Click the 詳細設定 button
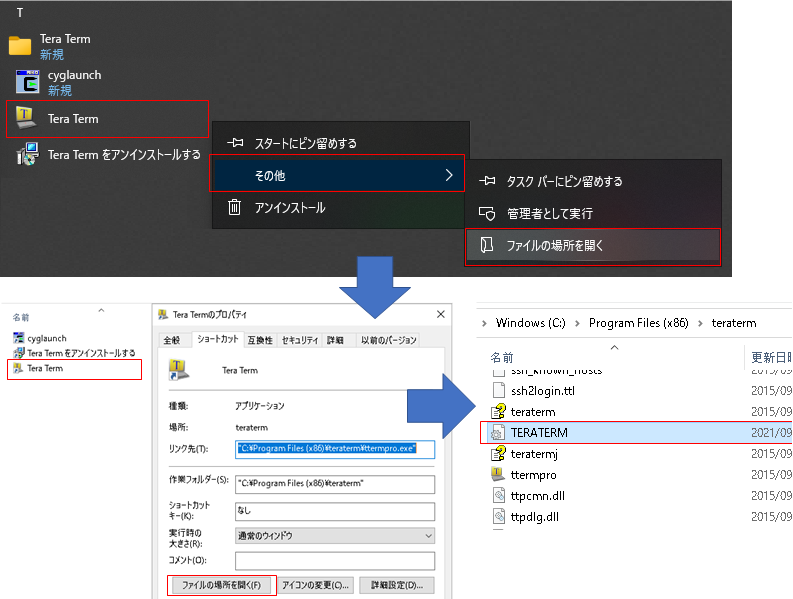The image size is (793, 599). pyautogui.click(x=397, y=585)
